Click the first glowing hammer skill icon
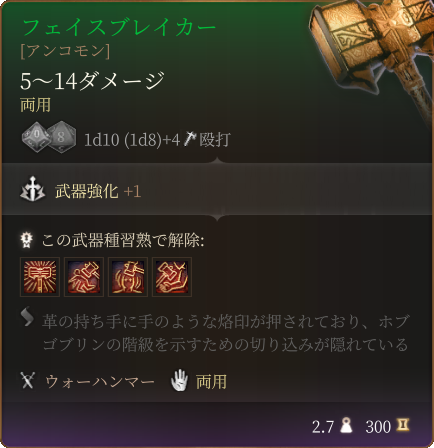Image resolution: width=434 pixels, height=448 pixels. click(40, 277)
